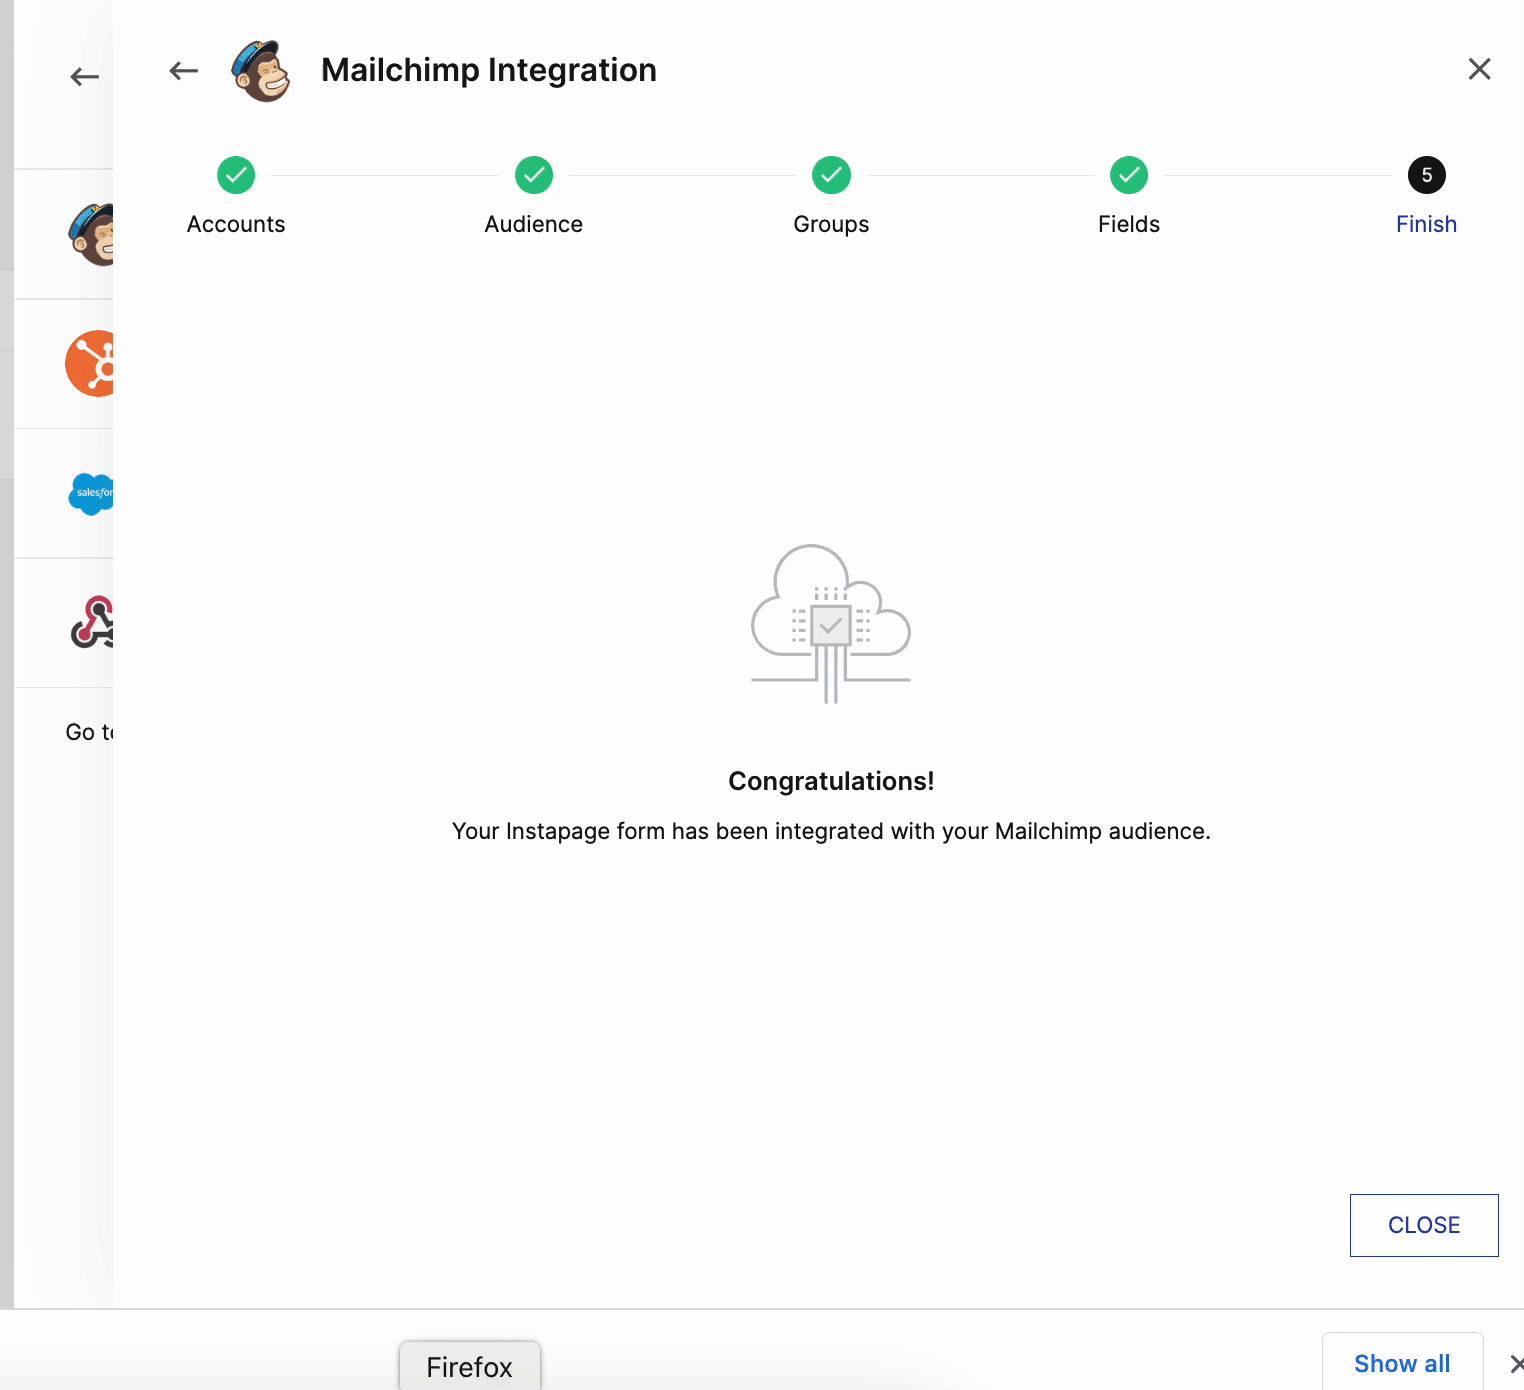Click the back arrow in background panel
The image size is (1524, 1390).
(85, 77)
